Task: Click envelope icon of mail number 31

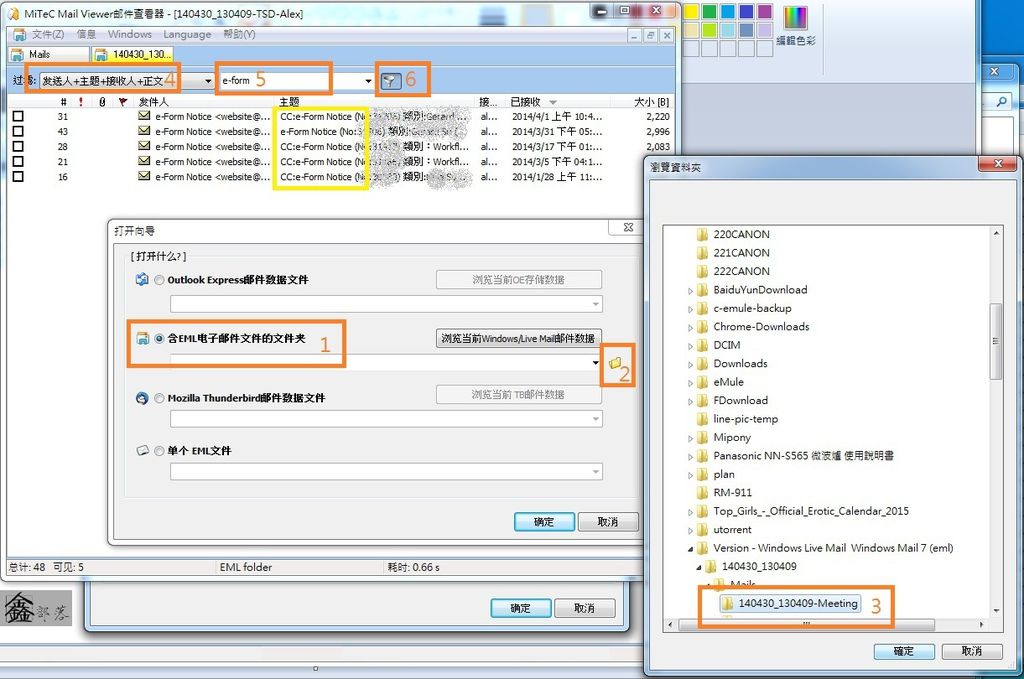Action: pos(144,116)
